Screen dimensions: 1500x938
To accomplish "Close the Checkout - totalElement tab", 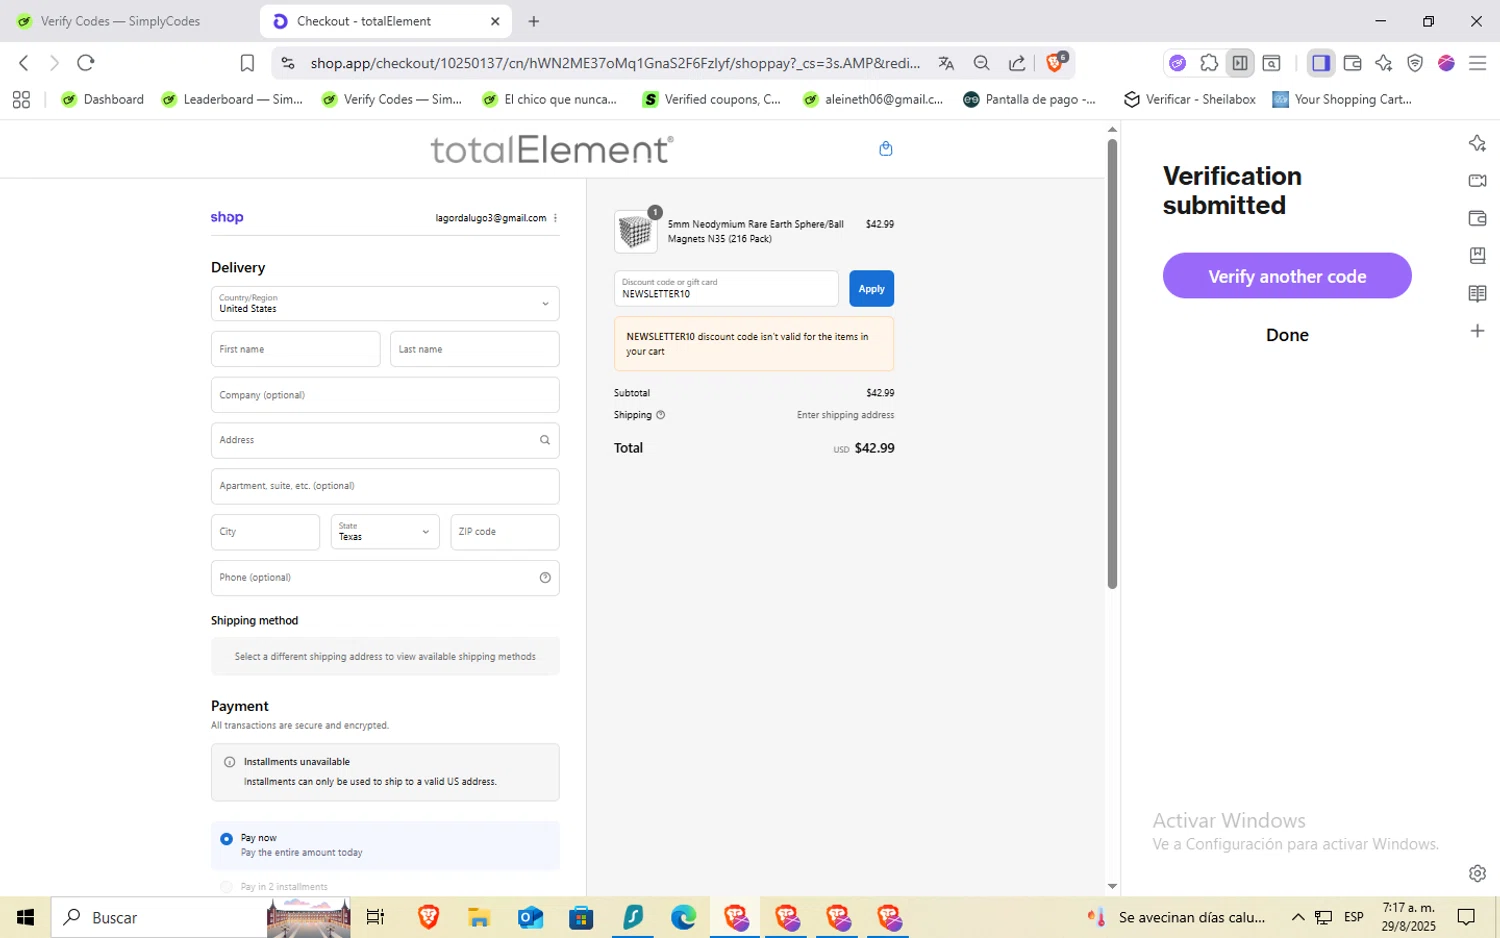I will pos(495,21).
